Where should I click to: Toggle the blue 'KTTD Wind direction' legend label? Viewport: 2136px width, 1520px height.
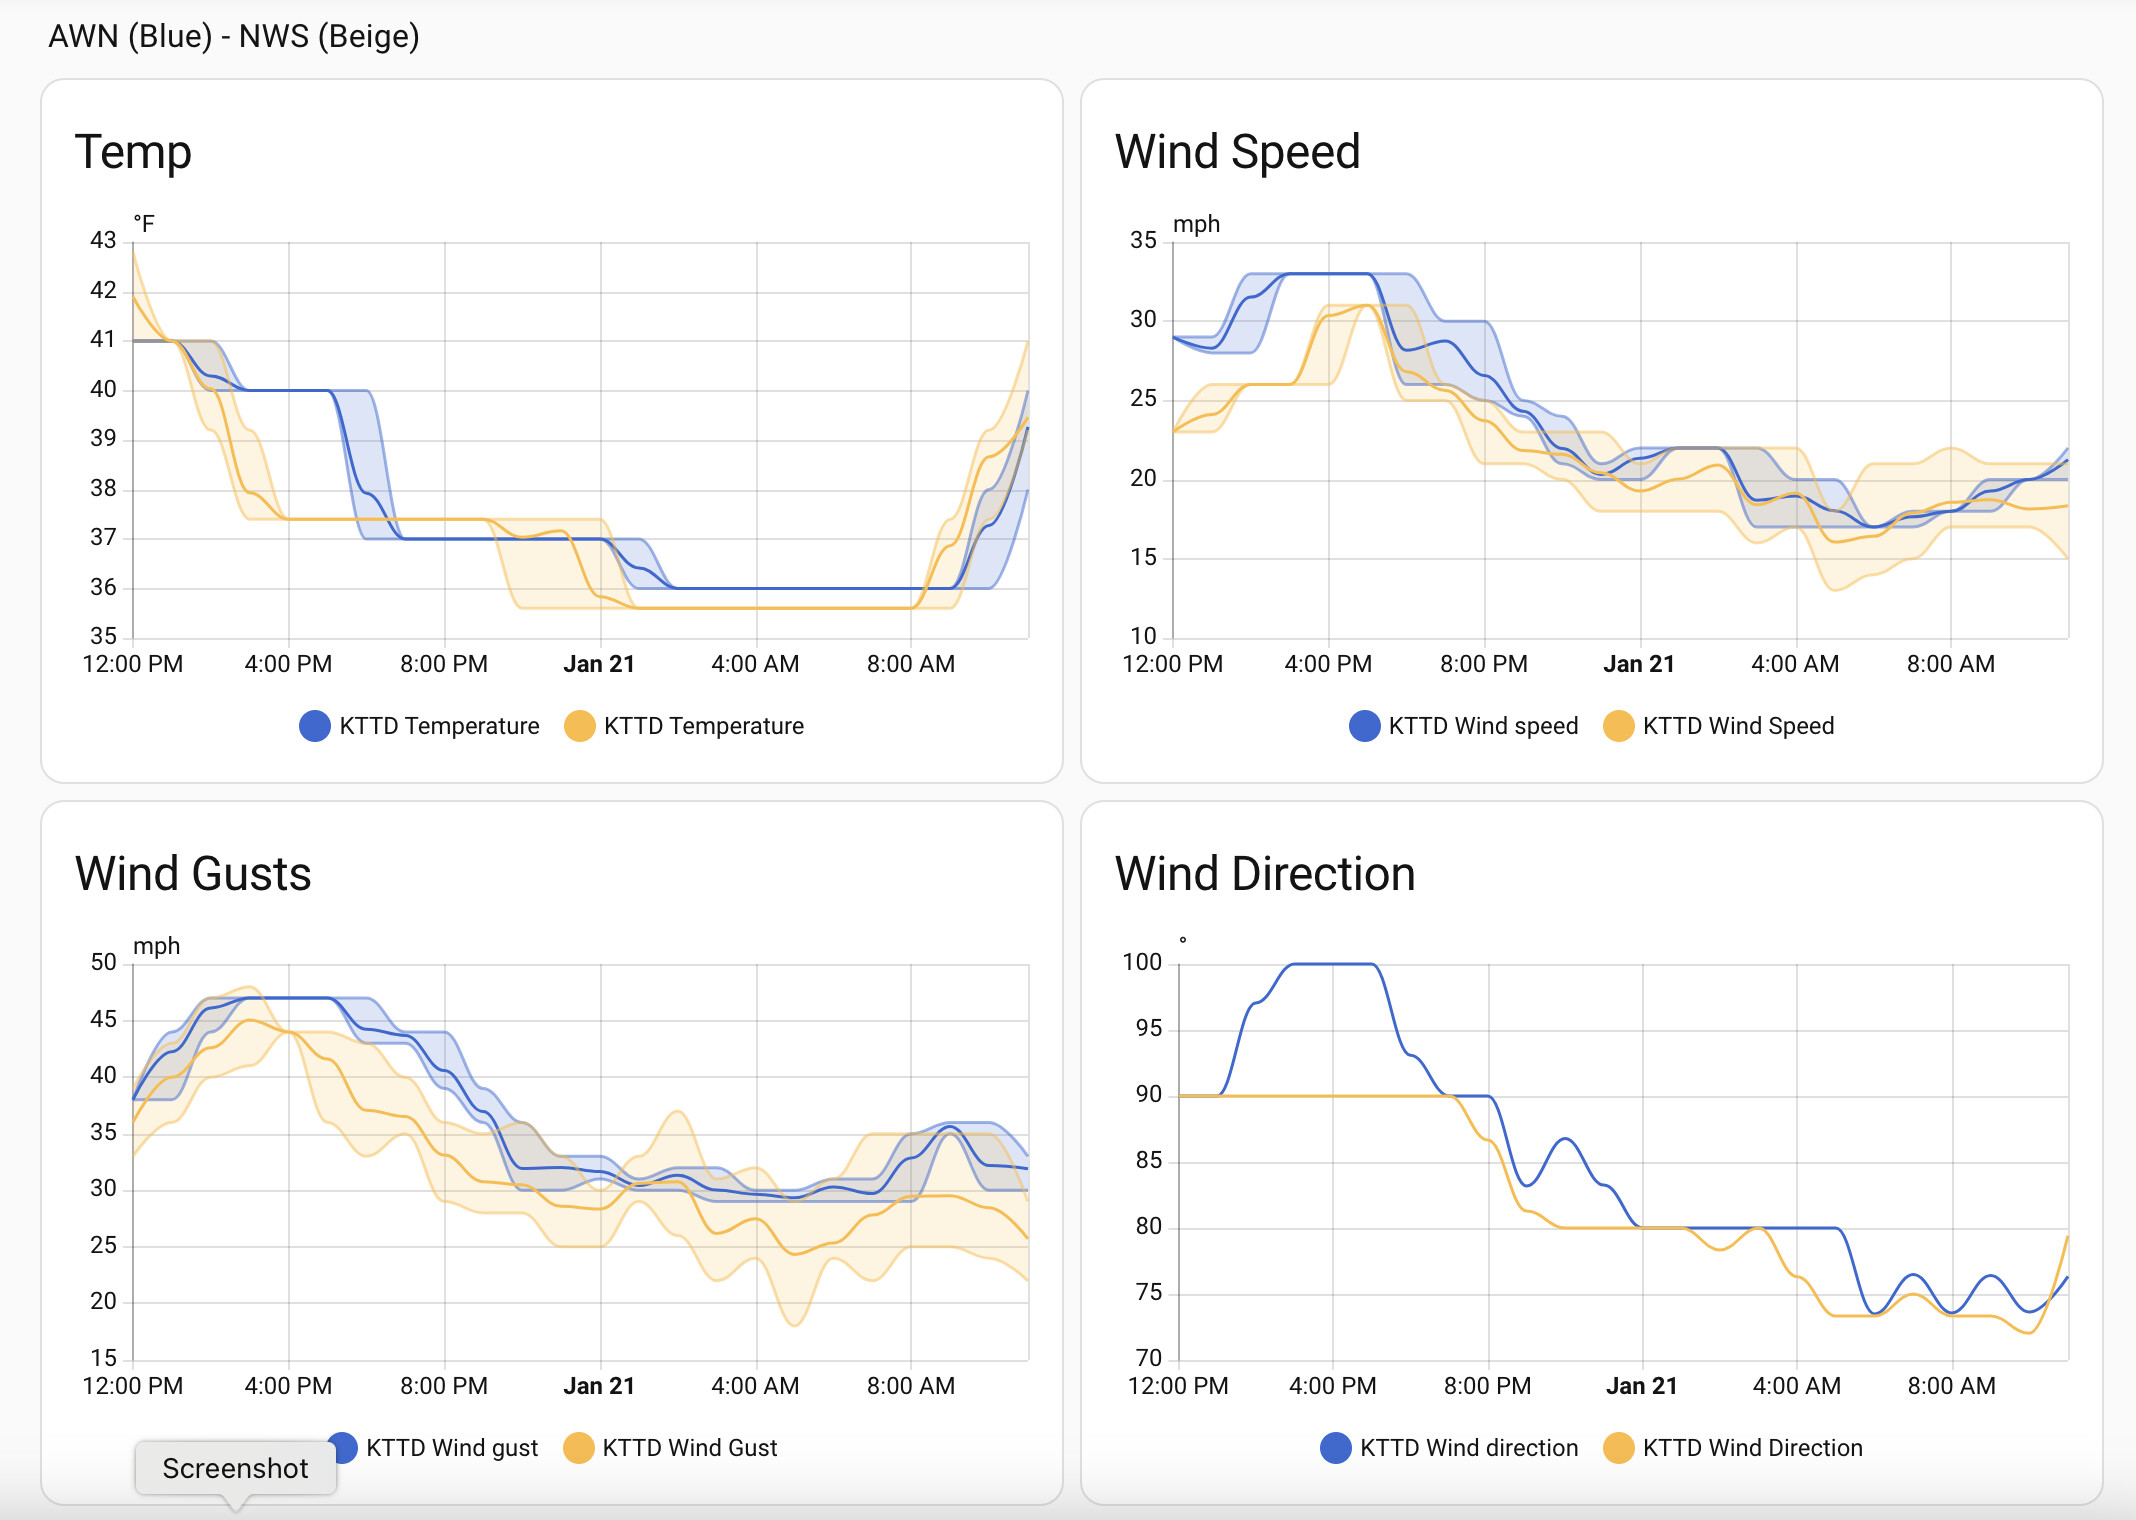pos(1469,1448)
